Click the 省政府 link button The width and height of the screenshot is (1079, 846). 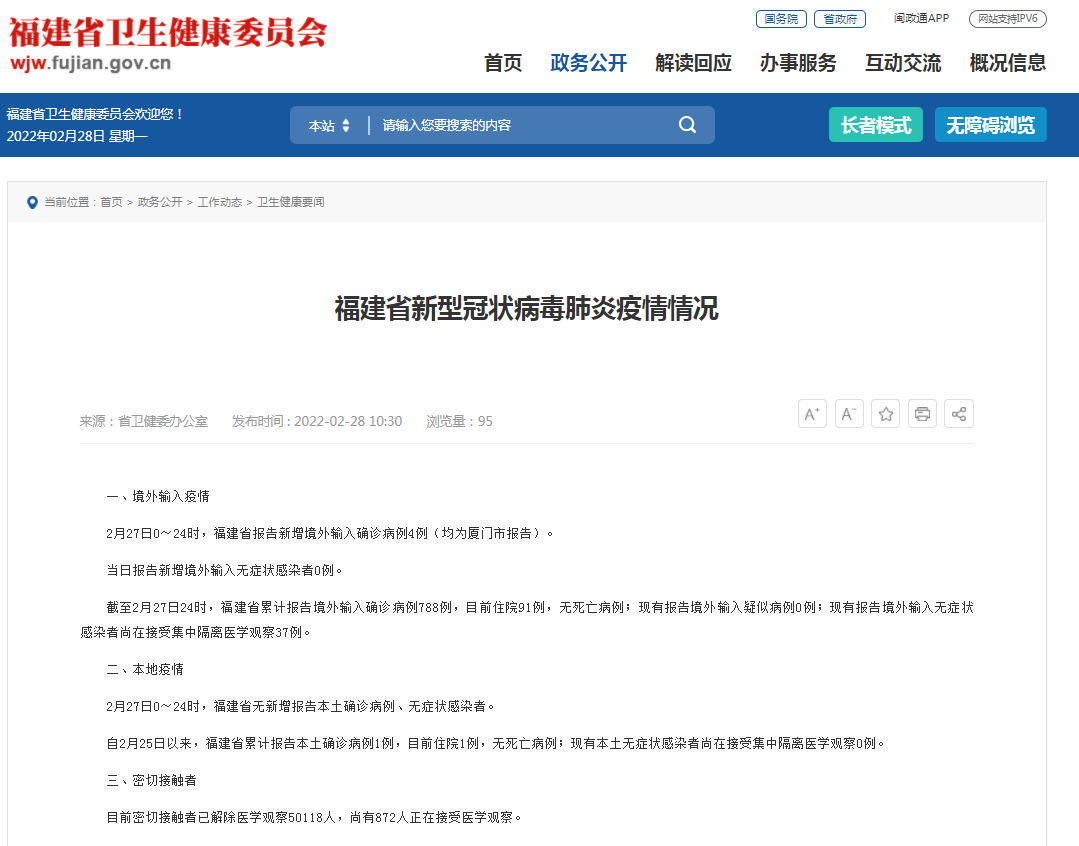pyautogui.click(x=840, y=19)
